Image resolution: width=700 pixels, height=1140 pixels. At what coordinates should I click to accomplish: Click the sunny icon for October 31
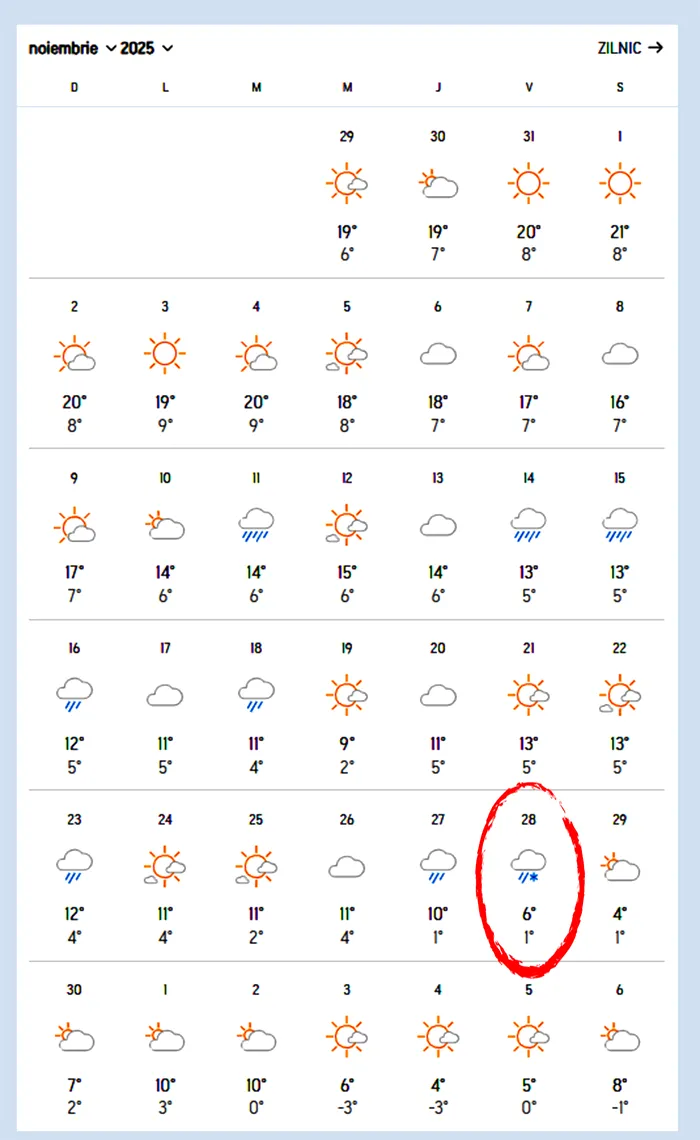tap(528, 184)
